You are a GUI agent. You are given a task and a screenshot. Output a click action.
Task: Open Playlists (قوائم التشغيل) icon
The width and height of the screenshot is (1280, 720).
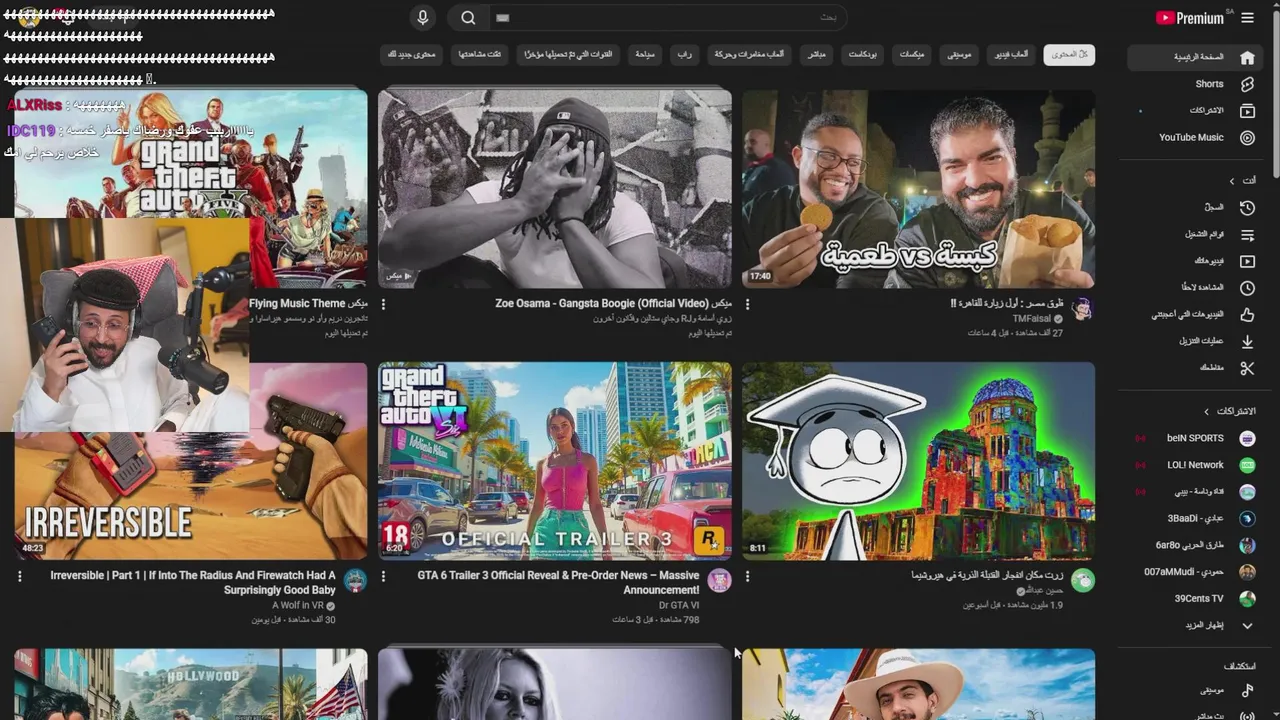click(1247, 234)
